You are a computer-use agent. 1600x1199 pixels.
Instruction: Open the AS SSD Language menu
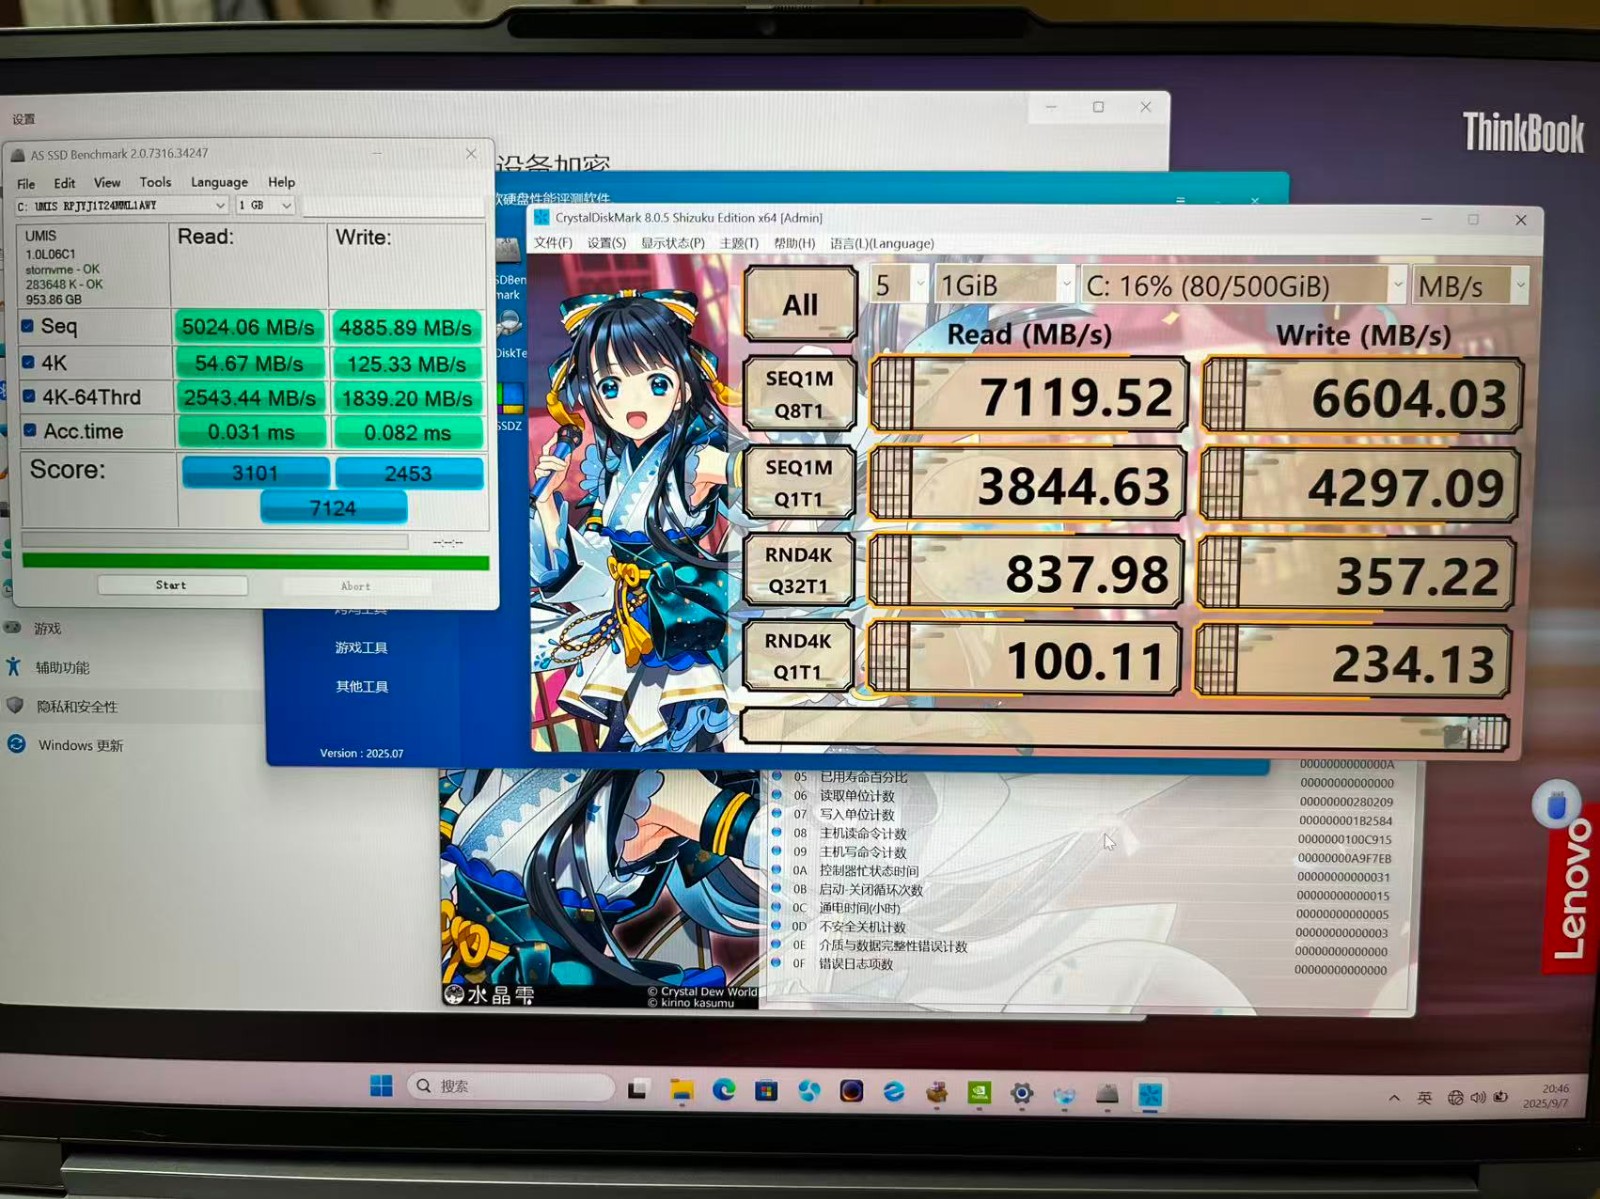click(219, 182)
